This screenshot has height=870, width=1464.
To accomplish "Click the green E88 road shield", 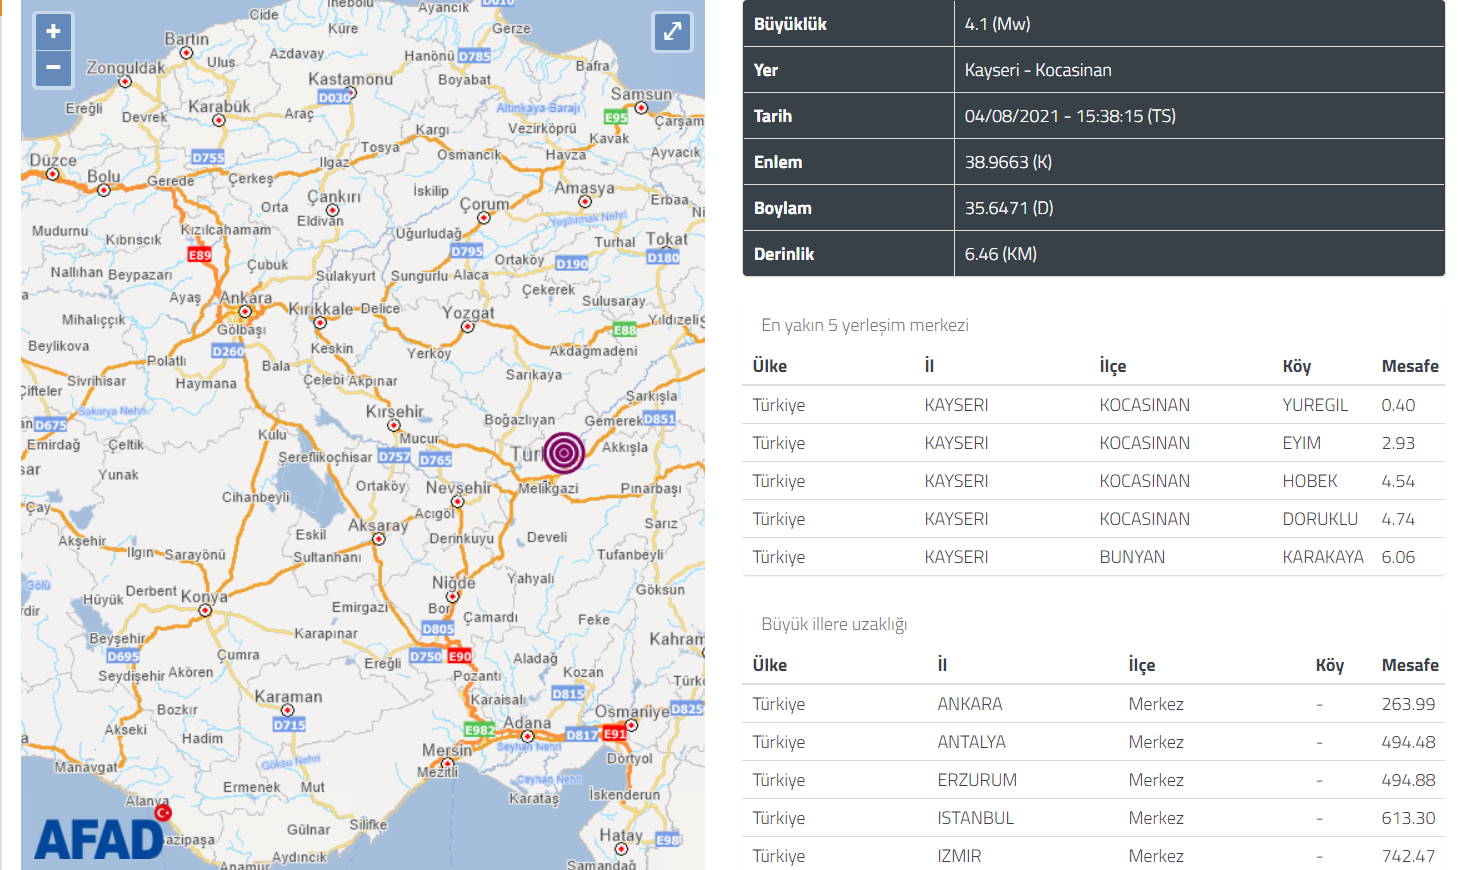I will [625, 329].
